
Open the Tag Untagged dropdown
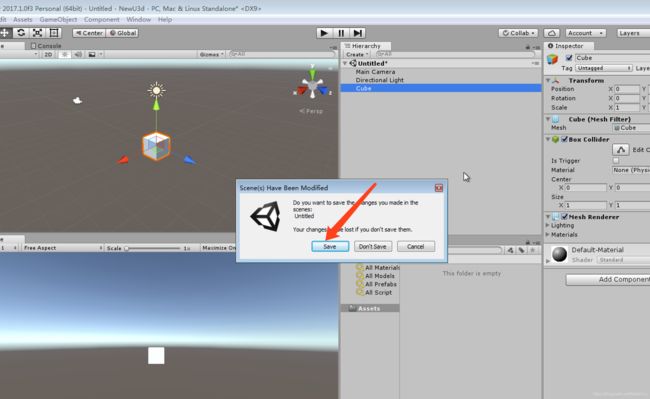[x=604, y=68]
